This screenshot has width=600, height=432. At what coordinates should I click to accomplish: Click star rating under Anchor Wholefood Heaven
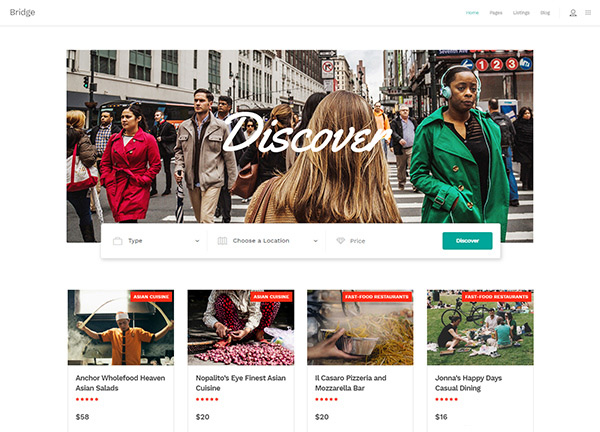[87, 399]
